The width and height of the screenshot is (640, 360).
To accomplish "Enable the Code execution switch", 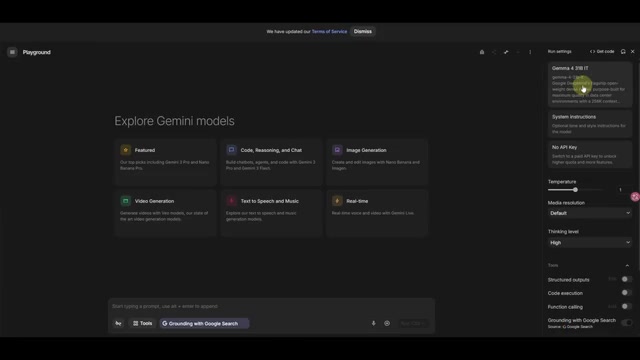I will tap(626, 293).
